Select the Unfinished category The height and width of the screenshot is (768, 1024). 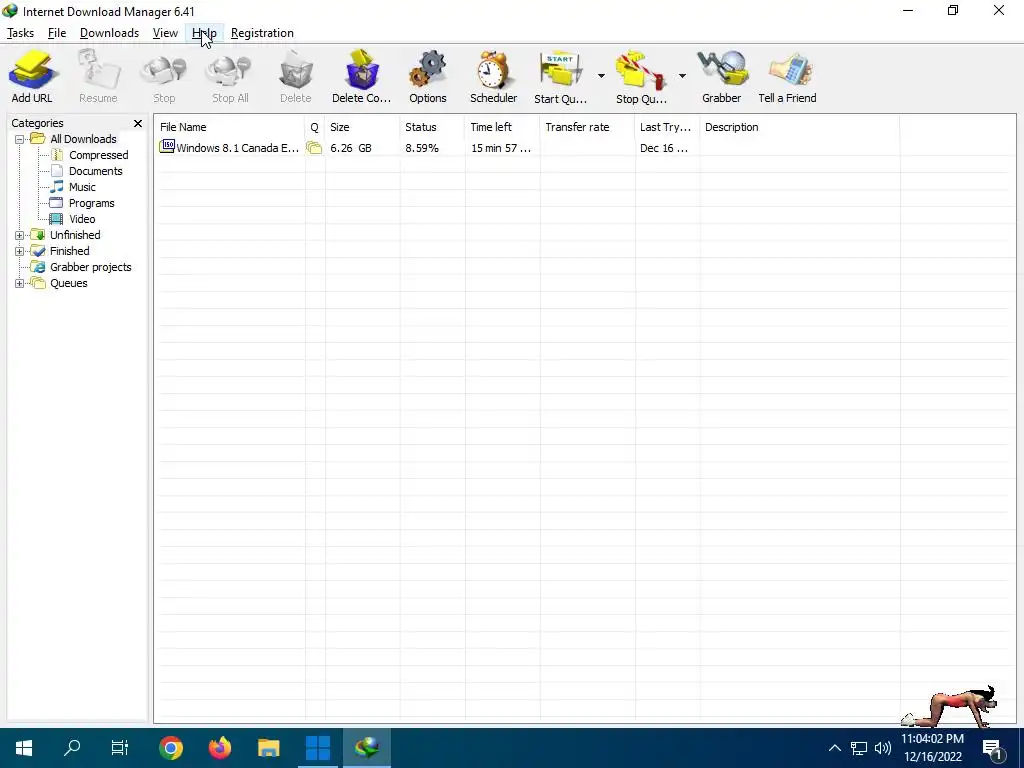tap(75, 235)
